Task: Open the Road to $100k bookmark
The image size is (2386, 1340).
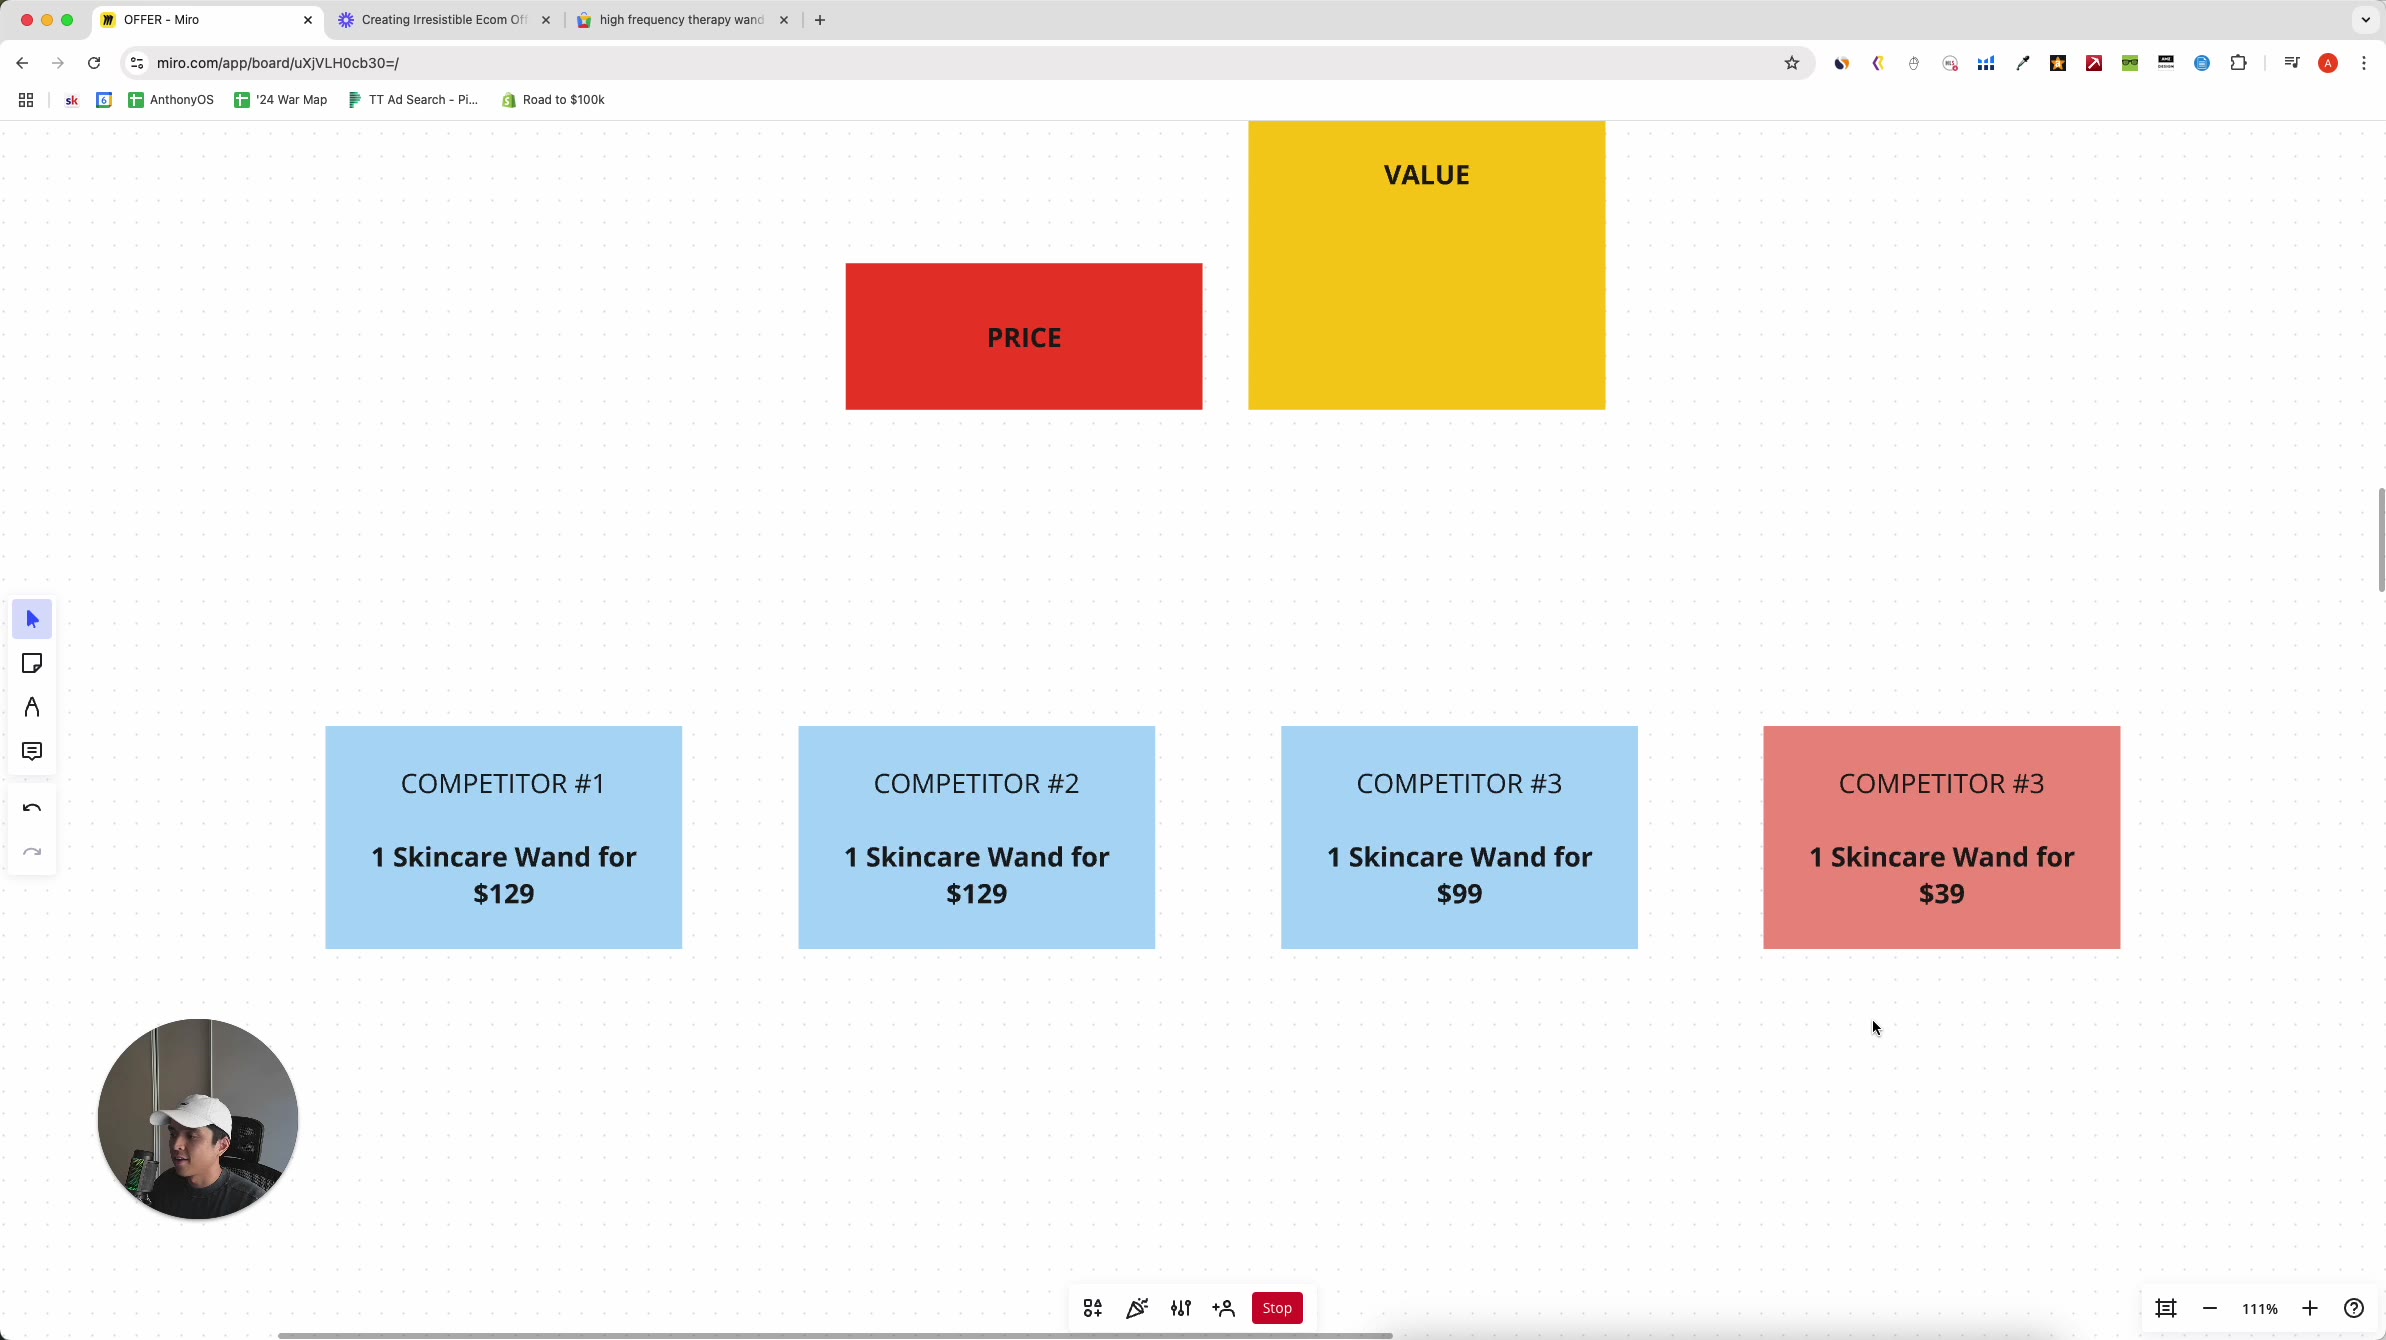Action: point(553,100)
